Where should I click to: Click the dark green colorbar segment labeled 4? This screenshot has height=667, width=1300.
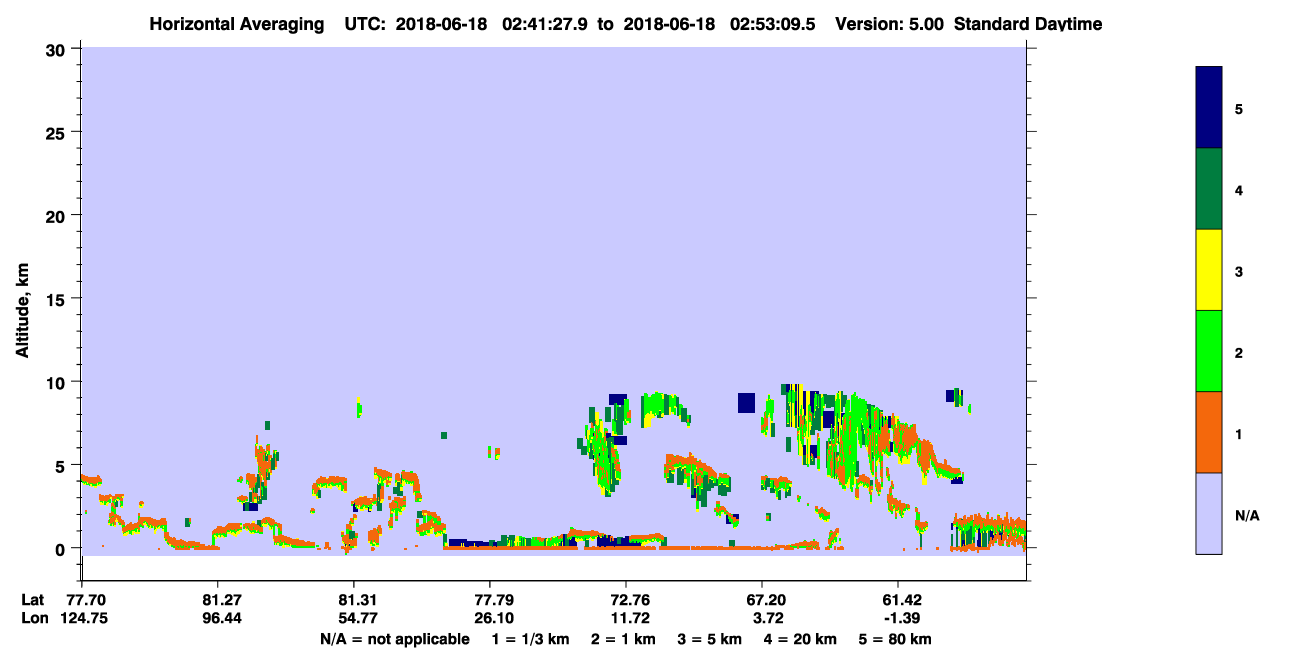(1209, 189)
